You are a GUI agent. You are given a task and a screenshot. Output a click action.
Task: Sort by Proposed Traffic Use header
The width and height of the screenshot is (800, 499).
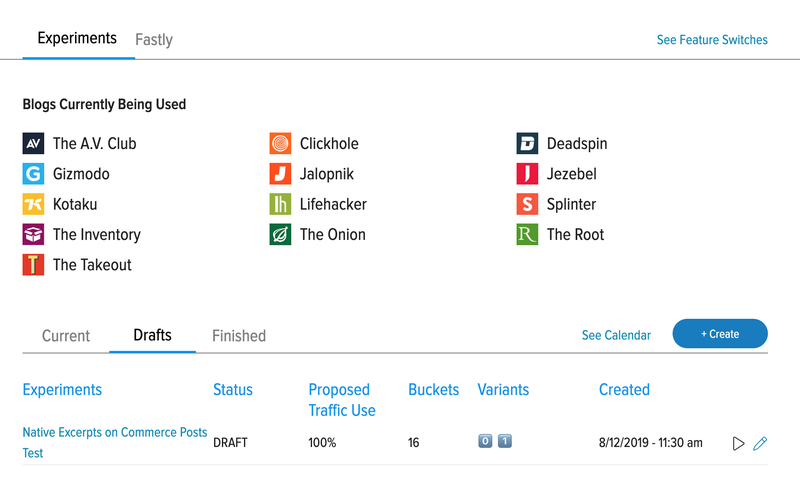(x=342, y=400)
